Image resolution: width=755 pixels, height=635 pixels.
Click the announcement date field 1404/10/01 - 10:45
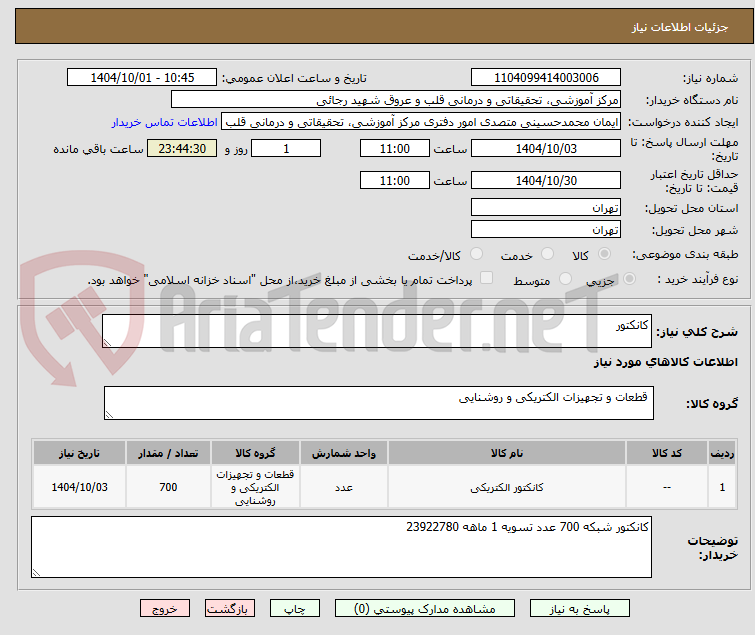tap(142, 78)
